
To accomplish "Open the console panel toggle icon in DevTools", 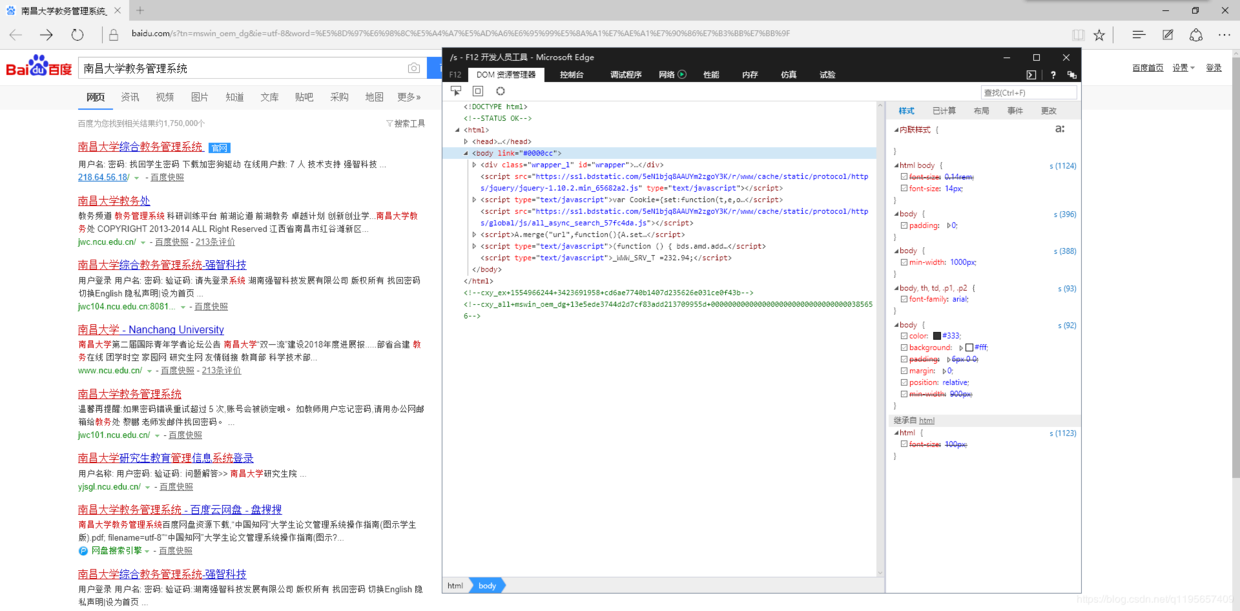I will [x=1031, y=75].
